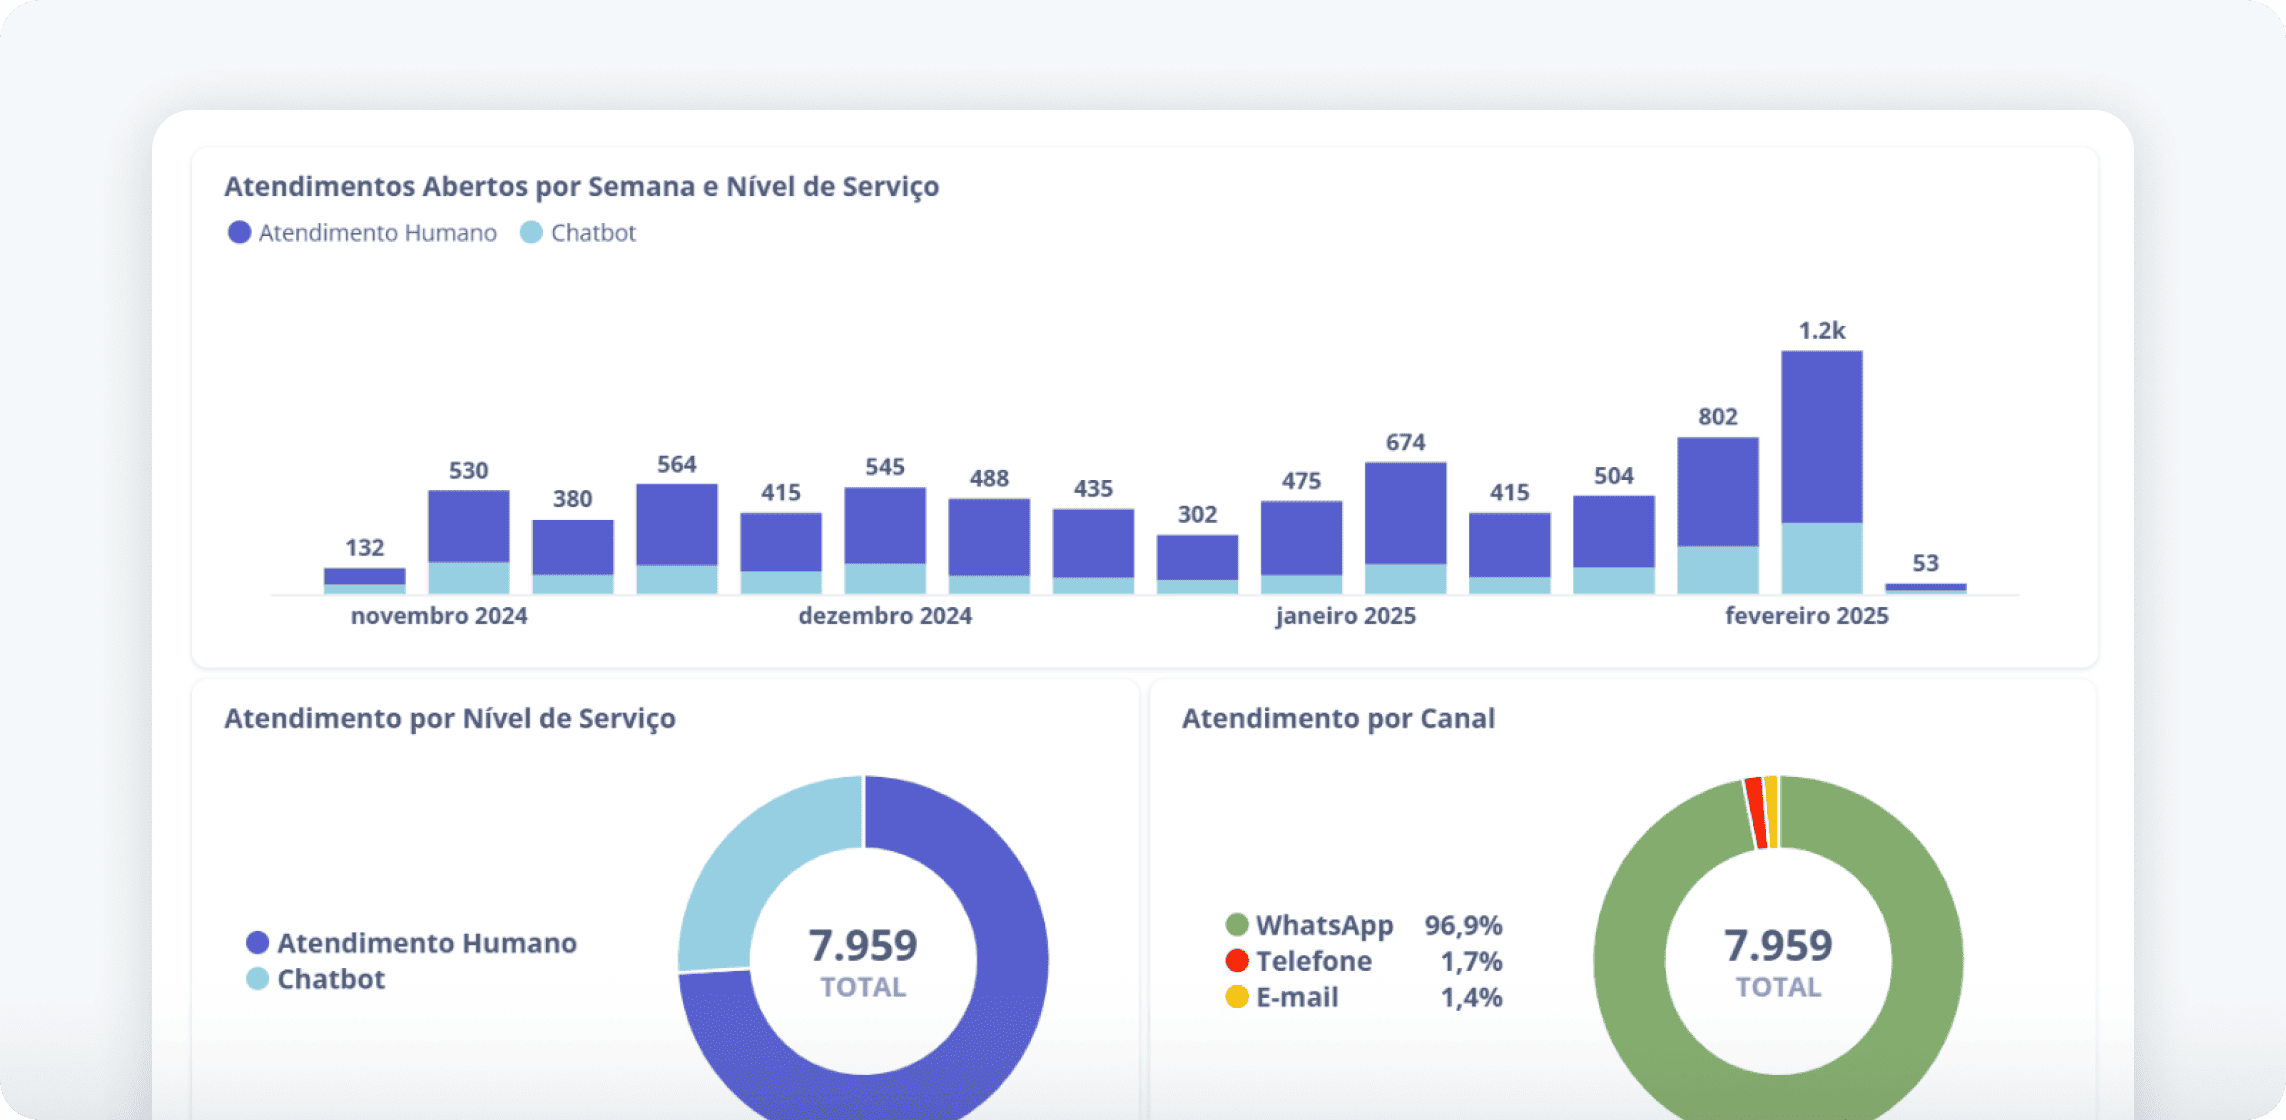Click the bar labeled 545

point(884,541)
